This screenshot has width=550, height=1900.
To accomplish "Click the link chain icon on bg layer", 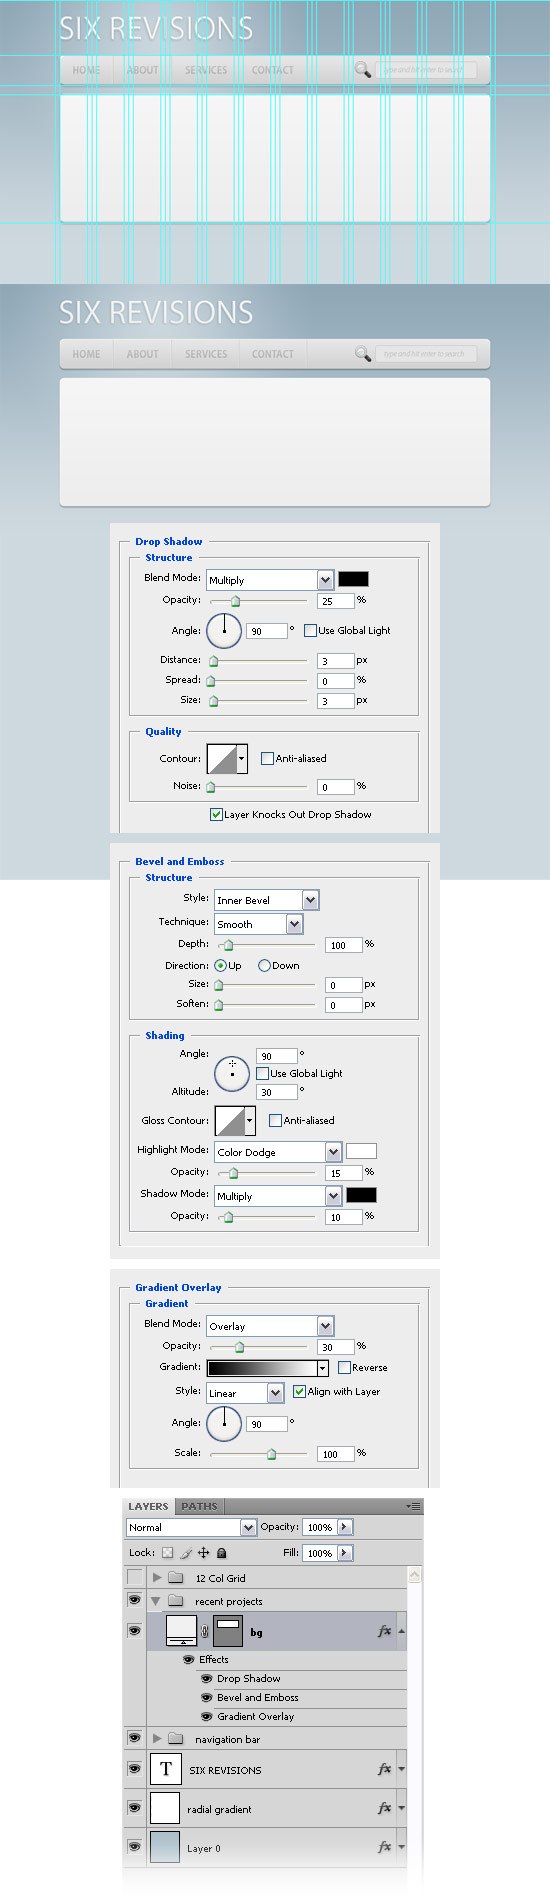I will 205,1632.
